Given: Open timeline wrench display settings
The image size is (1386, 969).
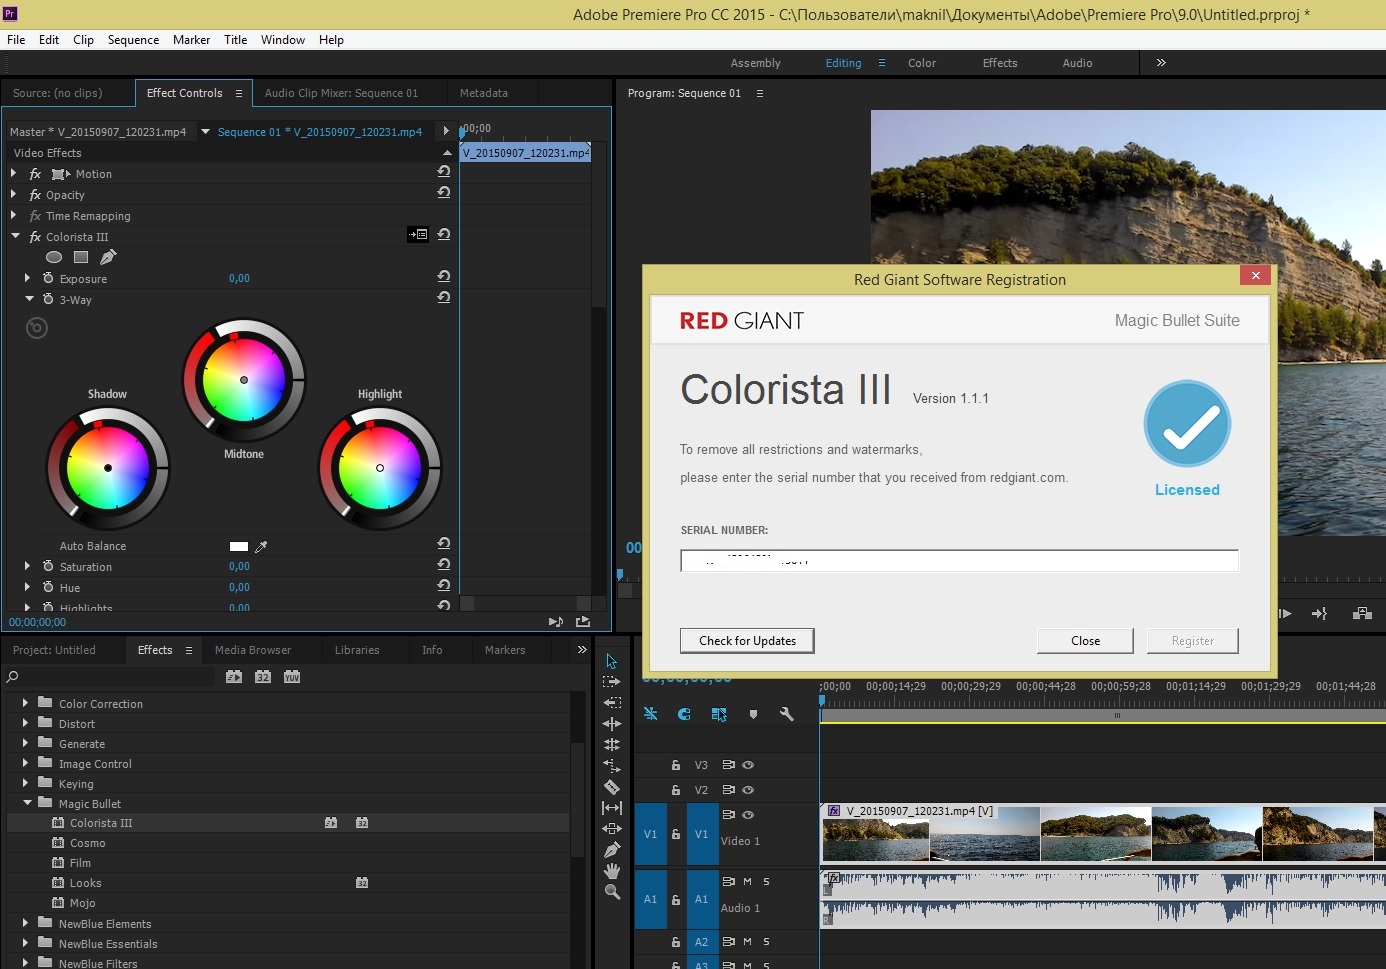Looking at the screenshot, I should pos(786,714).
